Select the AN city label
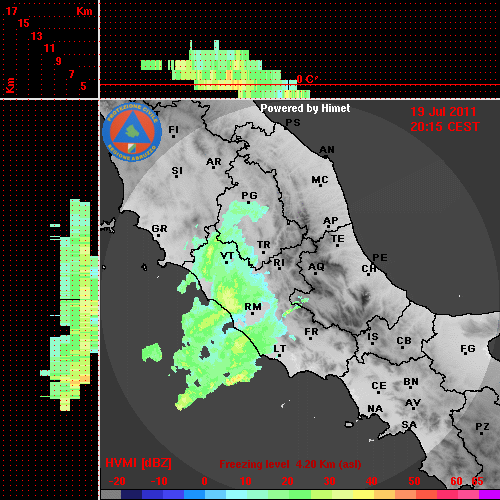Viewport: 500px width, 500px height. coord(327,150)
